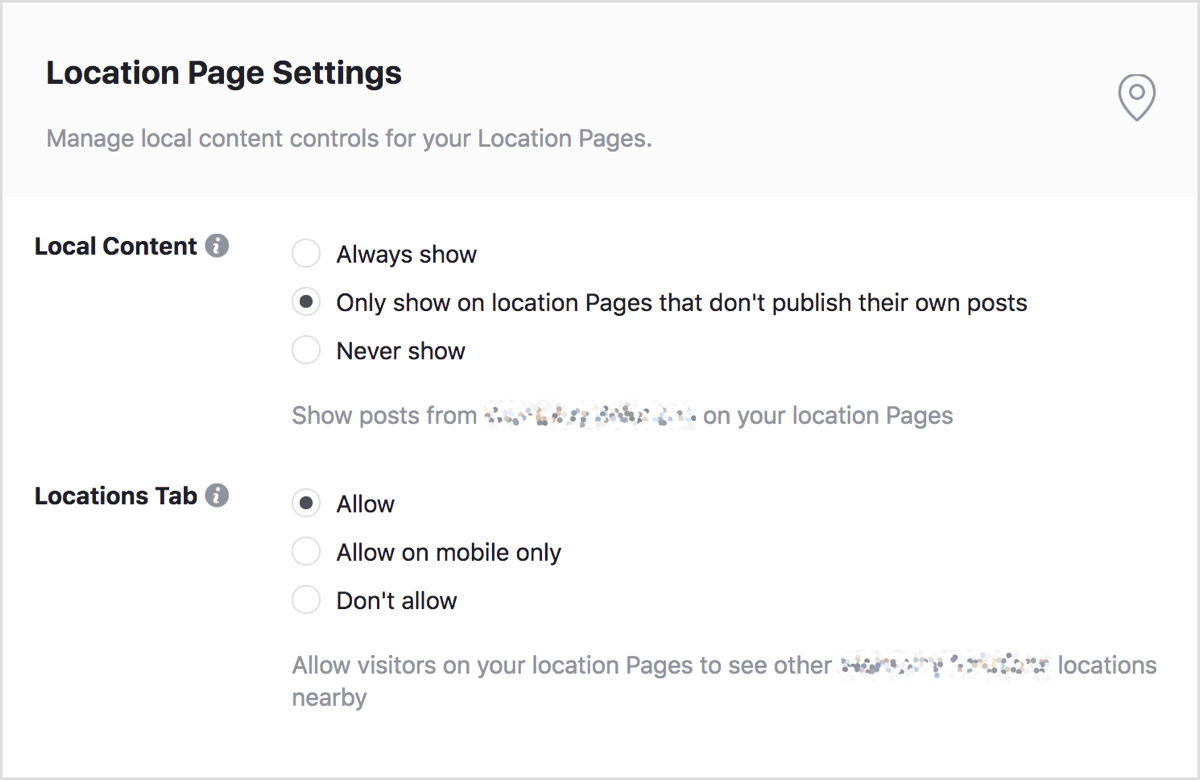Select the Never show option
The height and width of the screenshot is (780, 1200).
[x=306, y=350]
